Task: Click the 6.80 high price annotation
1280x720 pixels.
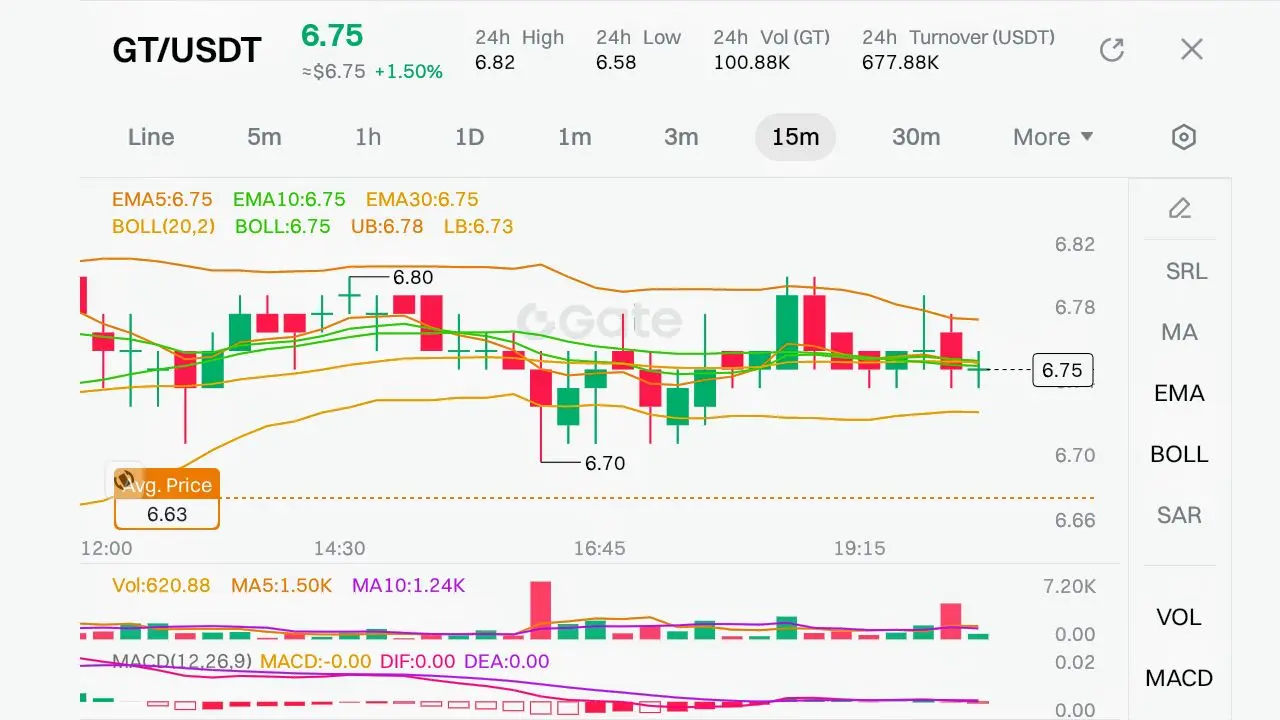Action: coord(413,277)
